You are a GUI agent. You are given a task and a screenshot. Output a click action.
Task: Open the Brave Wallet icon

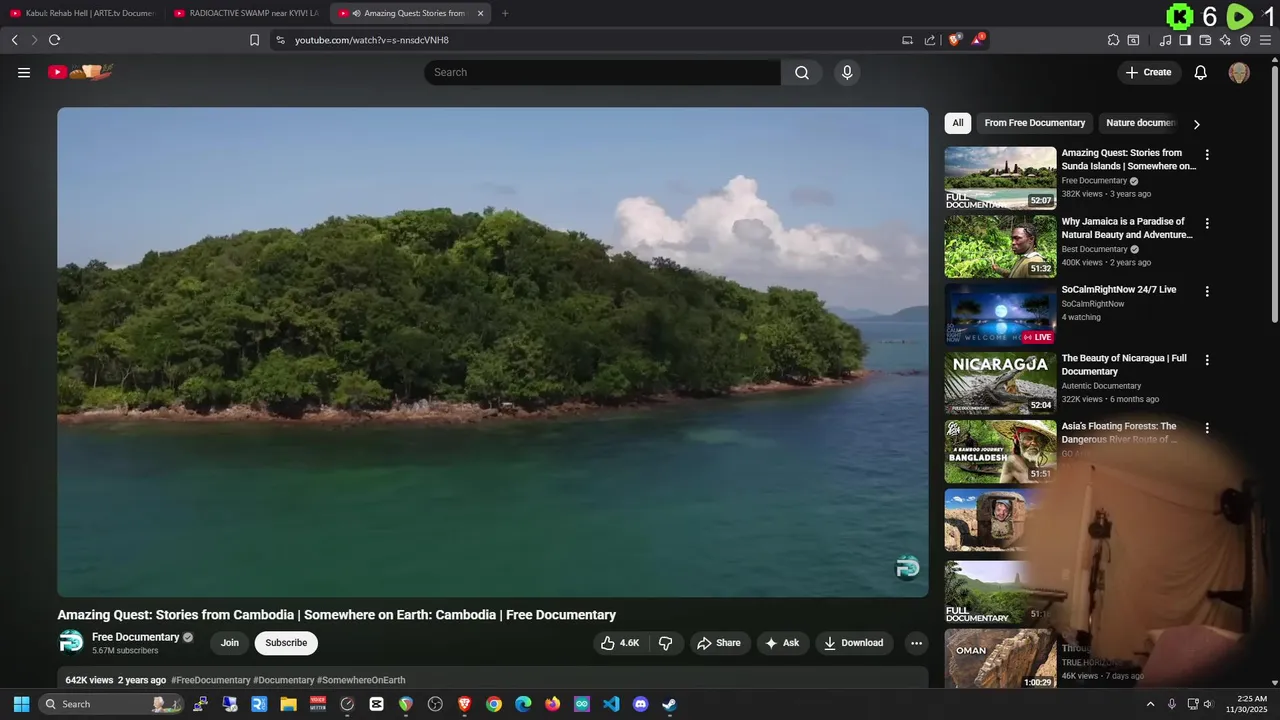pos(1205,40)
